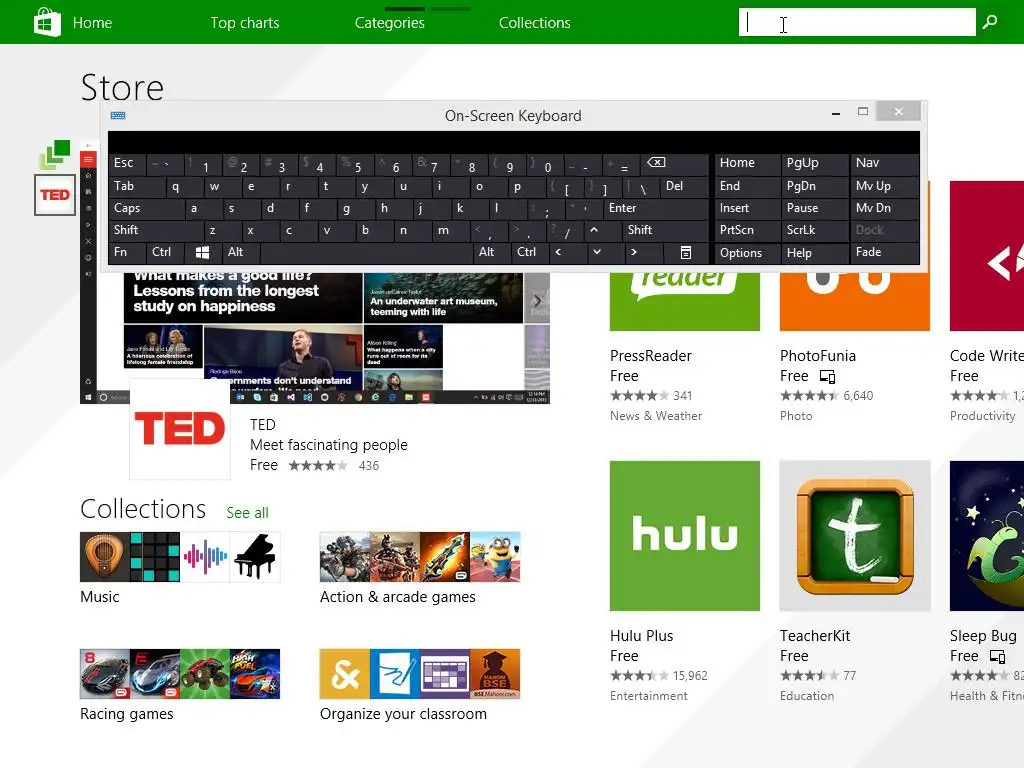Open Categories menu
This screenshot has height=768, width=1024.
390,23
